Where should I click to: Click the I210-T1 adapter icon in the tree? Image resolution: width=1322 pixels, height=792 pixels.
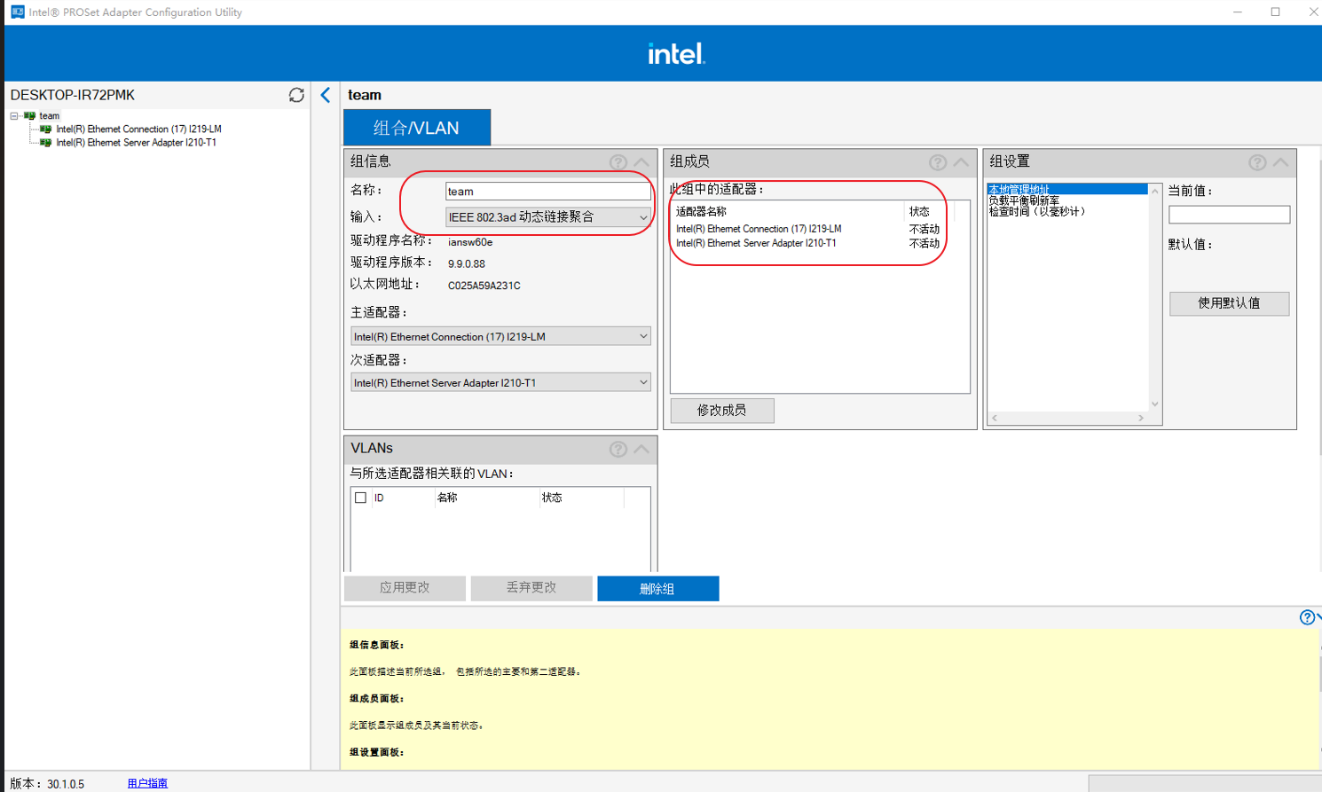click(46, 142)
